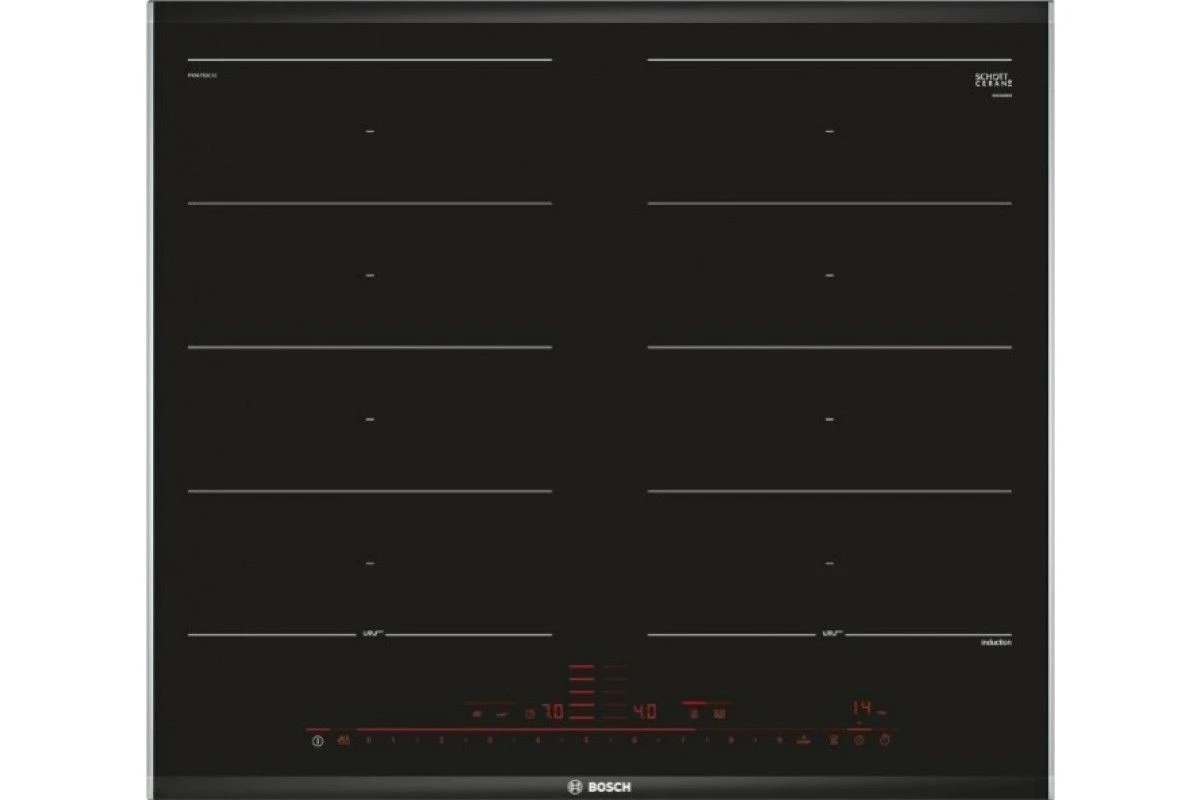Tap the keep-warm icon left of timer
This screenshot has width=1200, height=800.
point(833,741)
